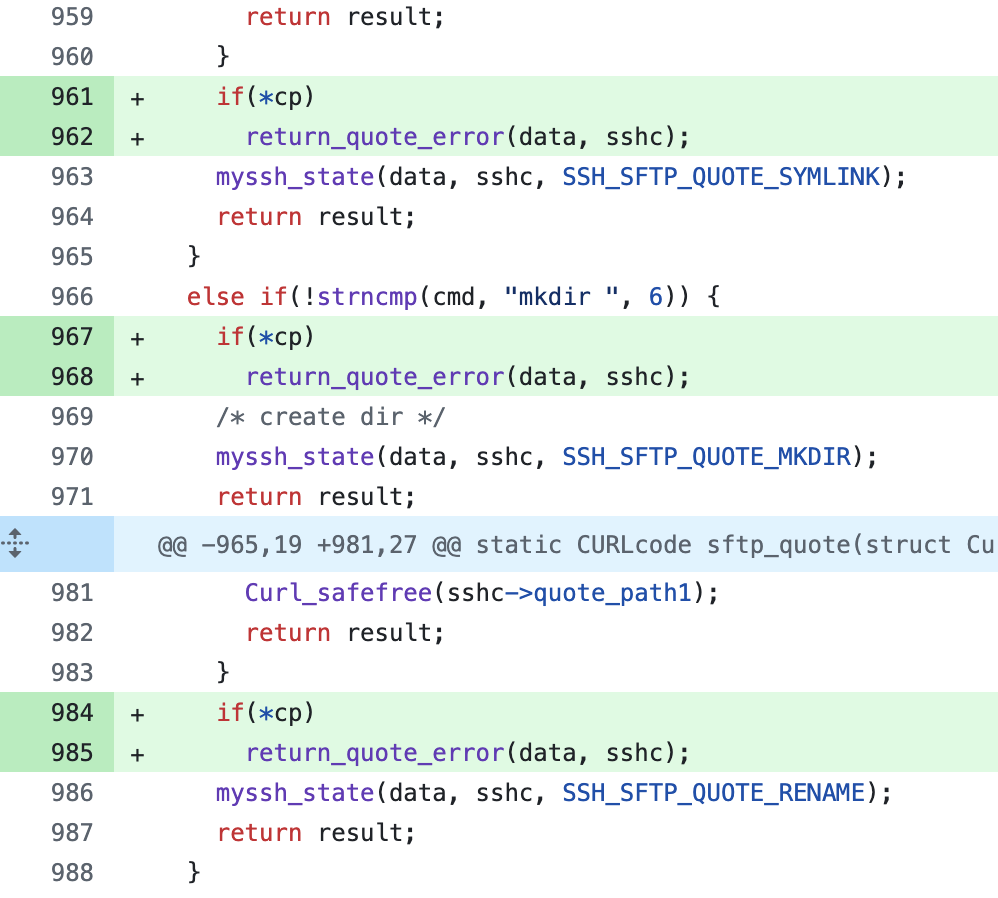Image resolution: width=998 pixels, height=898 pixels.
Task: Click line number 967 of the added code
Action: click(x=72, y=337)
